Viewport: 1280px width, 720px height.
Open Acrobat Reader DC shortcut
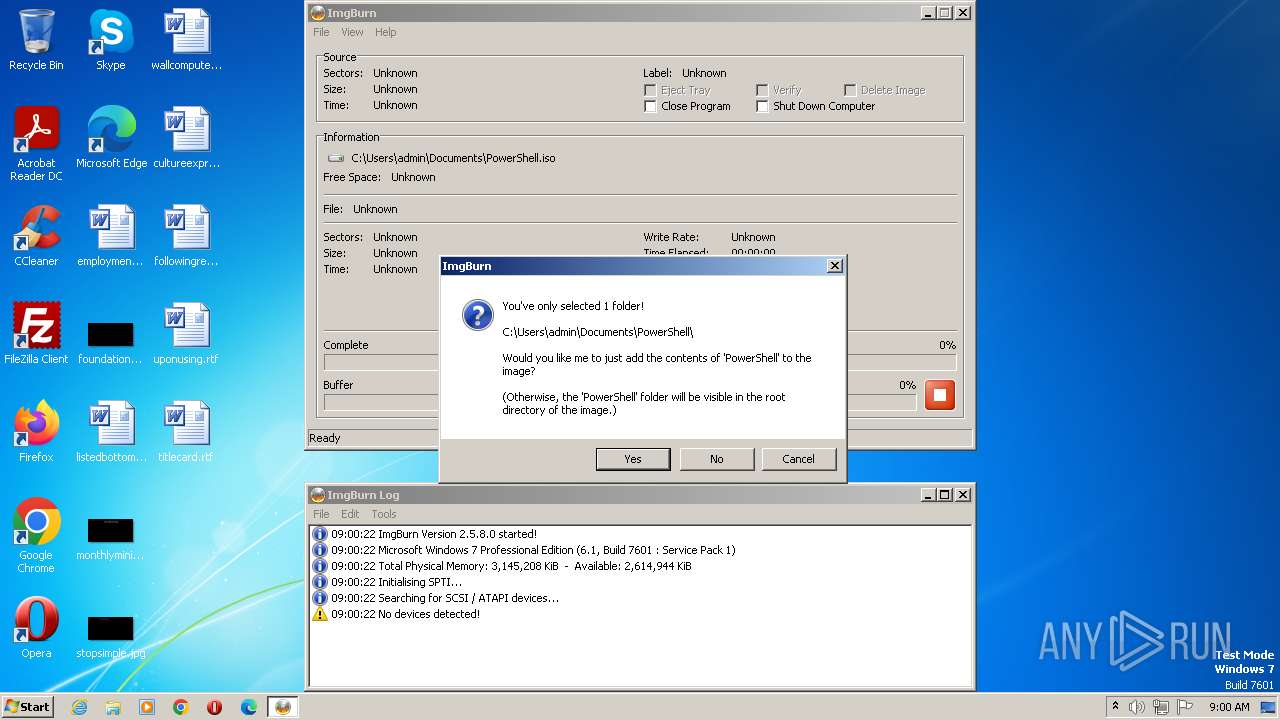coord(36,143)
